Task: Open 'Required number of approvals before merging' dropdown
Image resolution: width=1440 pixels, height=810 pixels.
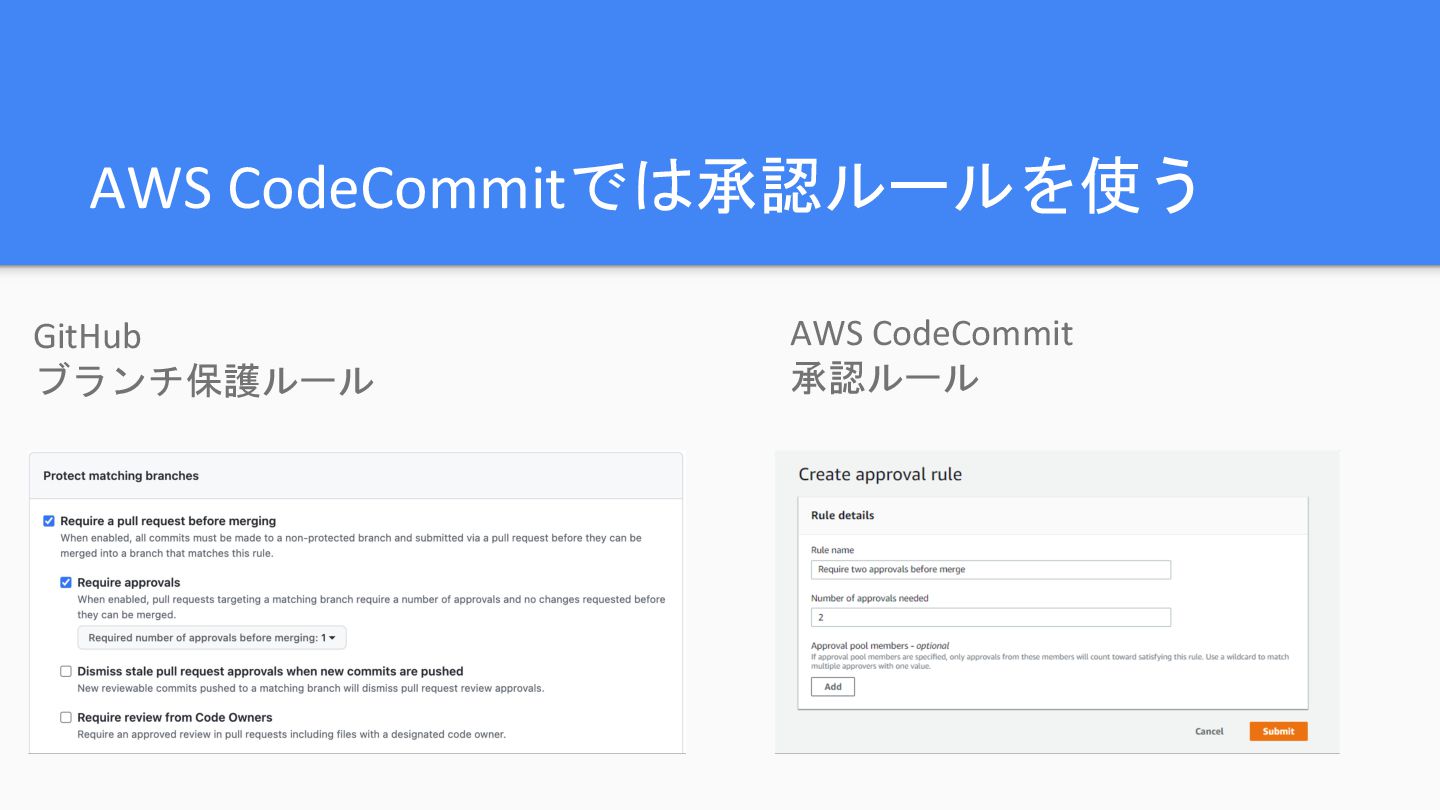Action: (212, 638)
